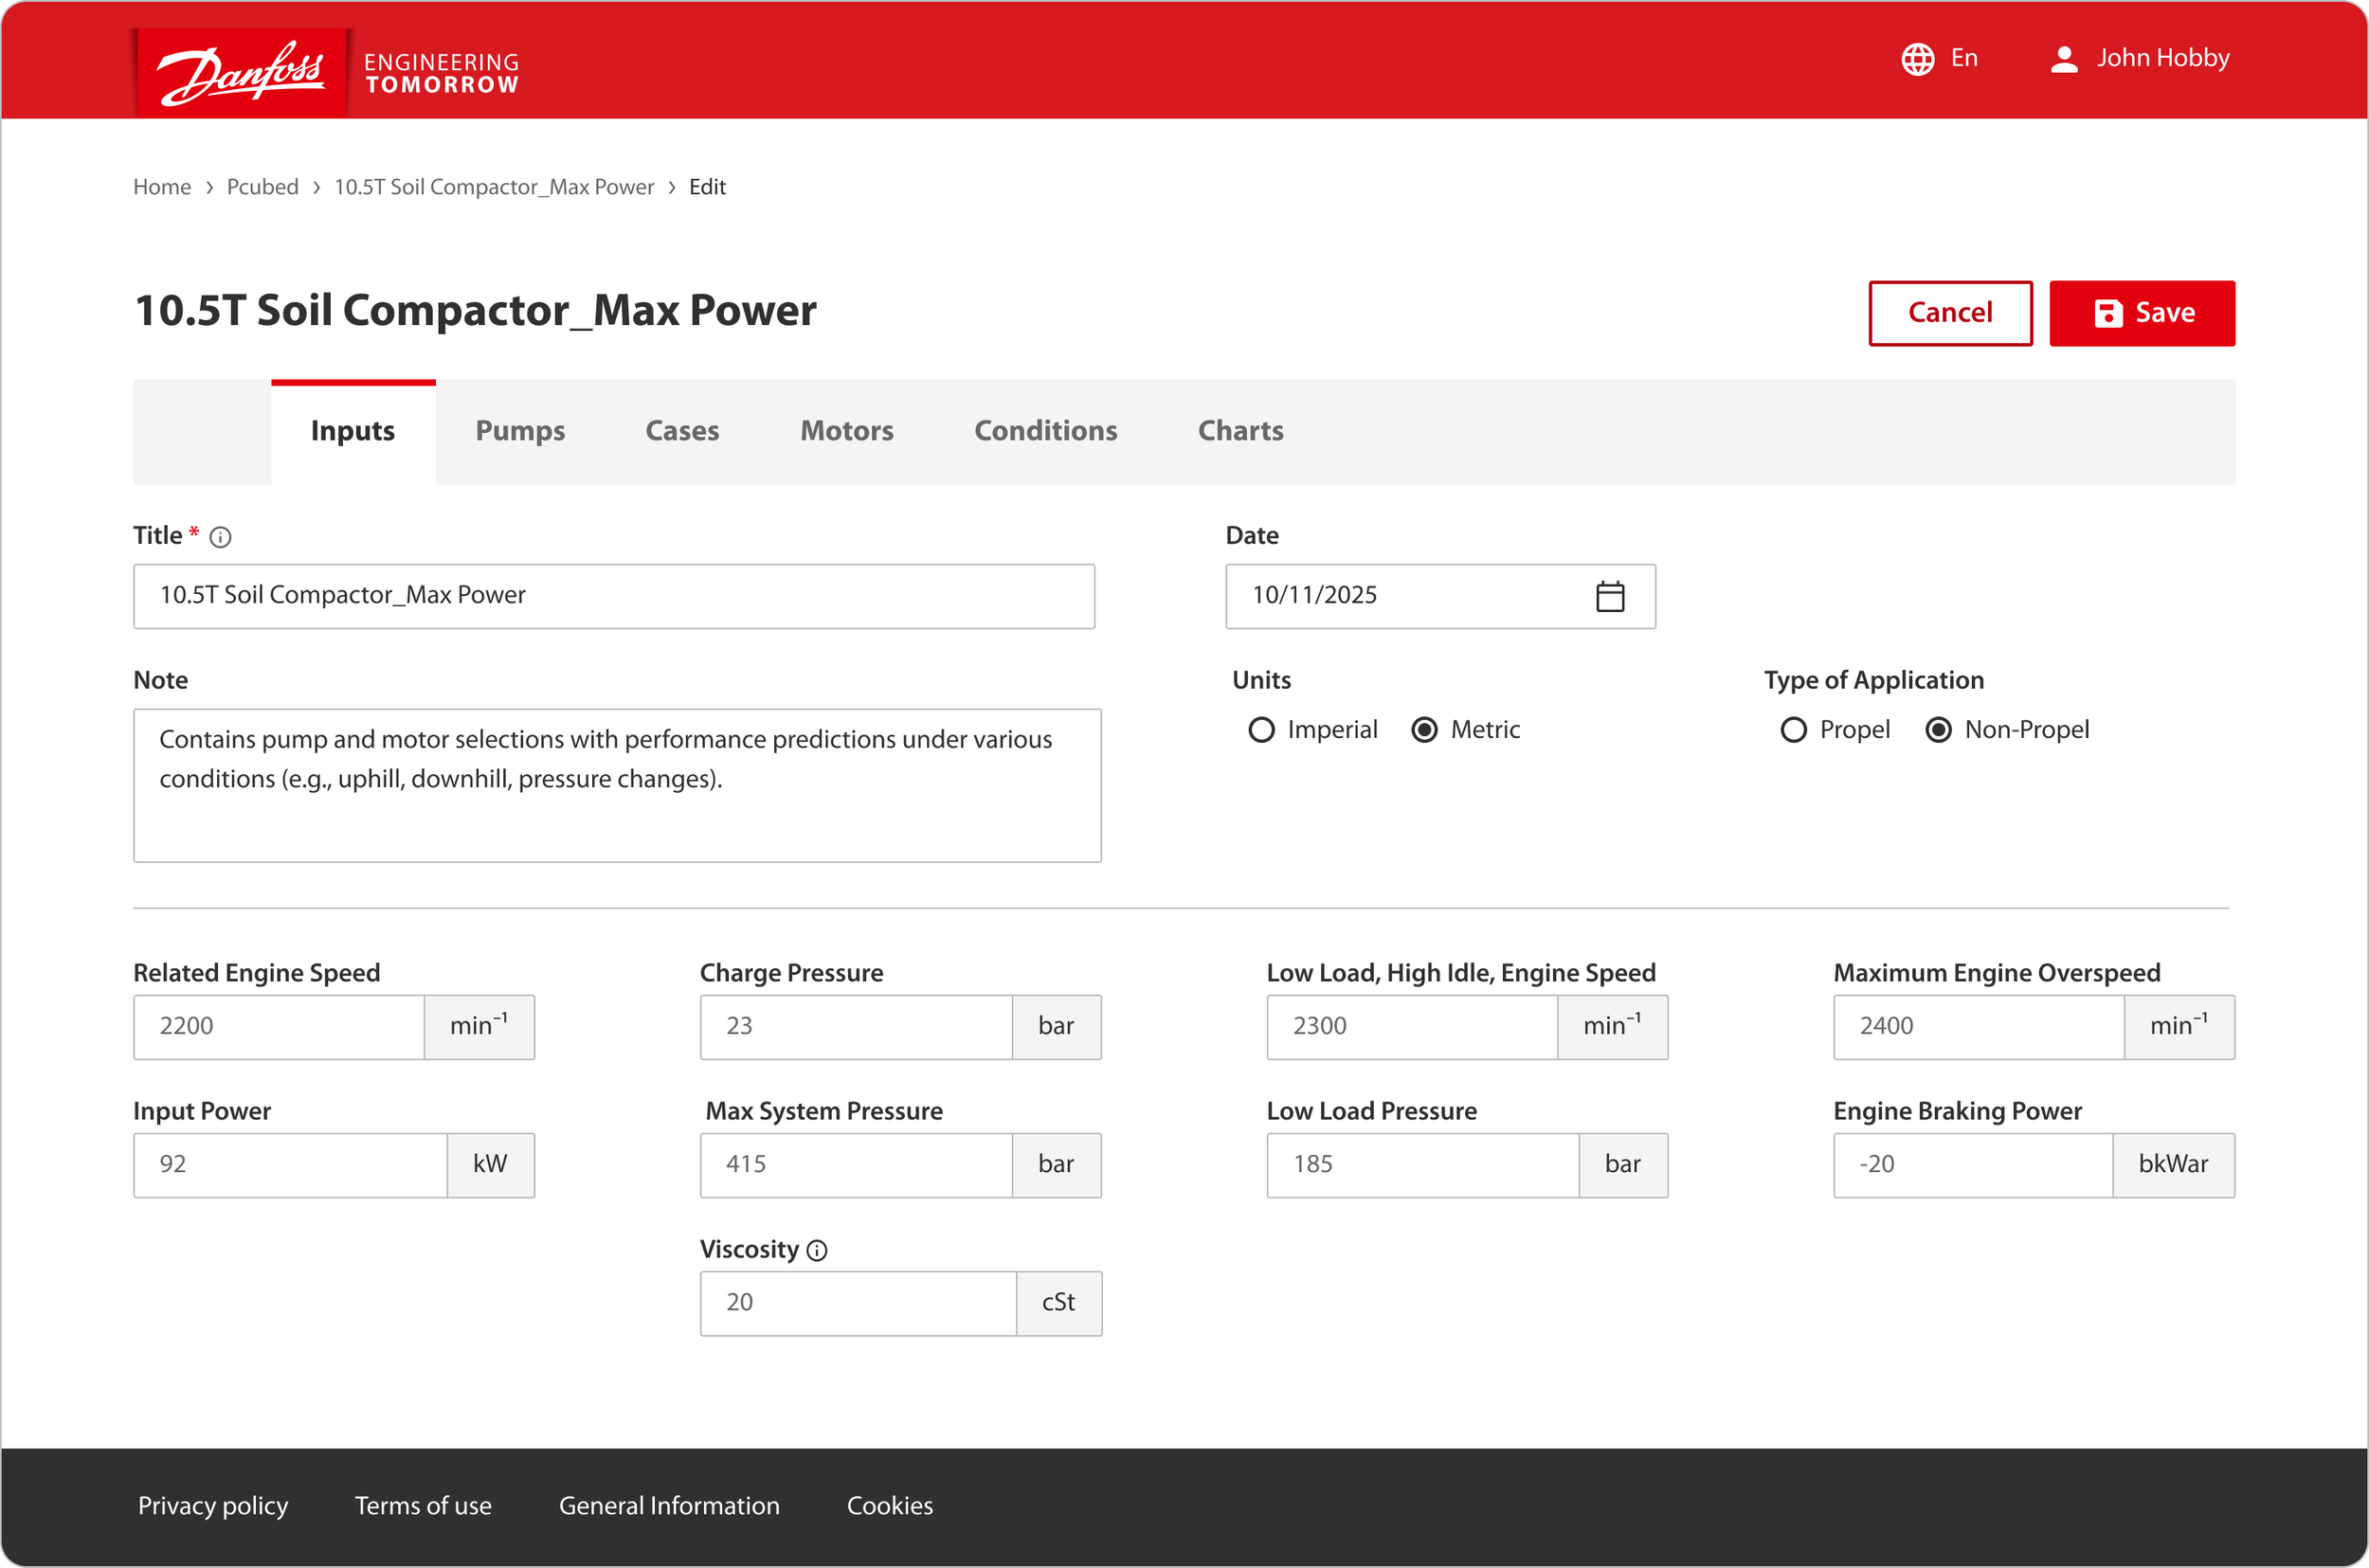Choose the Non-Propel application type
Viewport: 2369px width, 1568px height.
pyautogui.click(x=1938, y=730)
